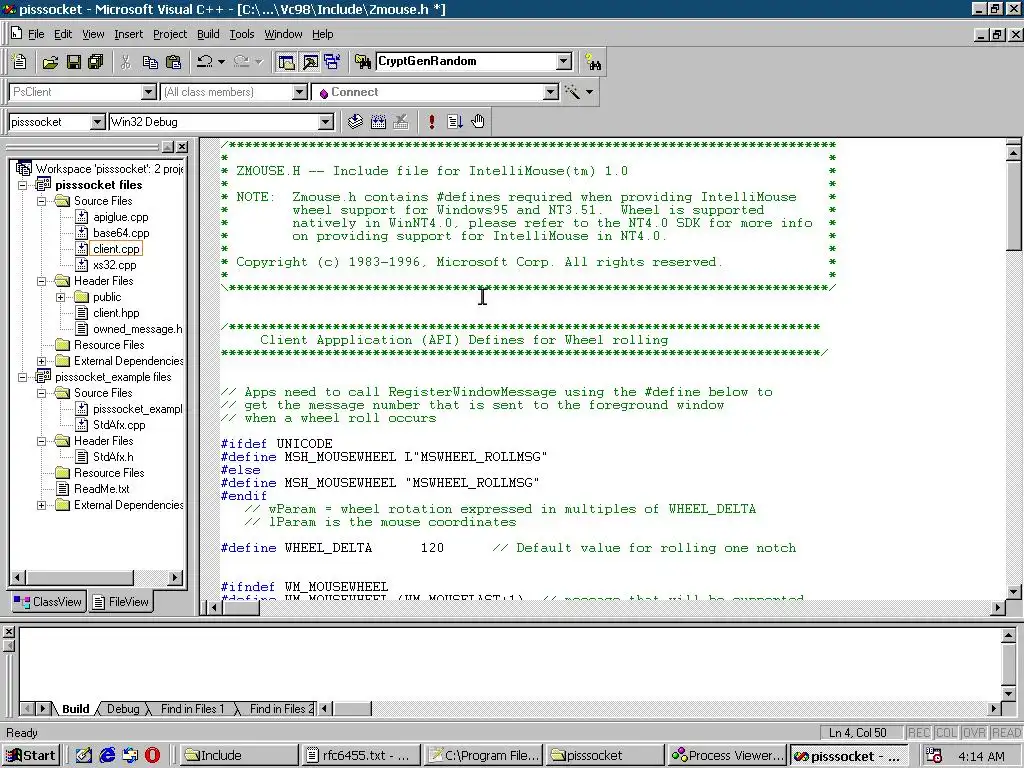Open the WizardBar actions dropdown arrow

(x=590, y=92)
